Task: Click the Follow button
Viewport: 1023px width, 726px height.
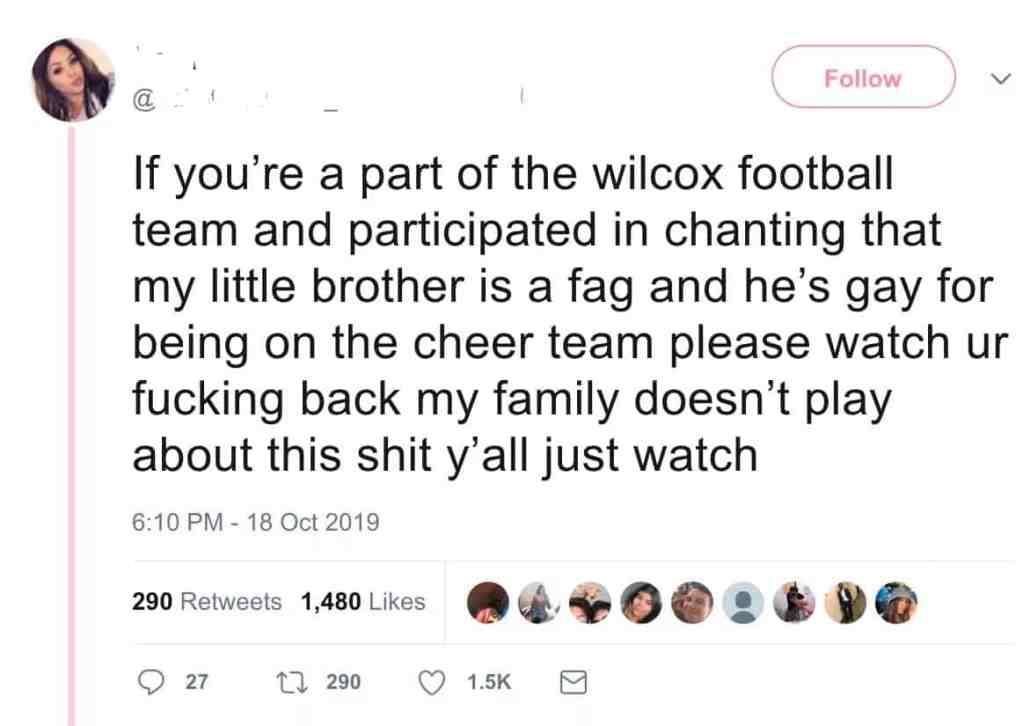Action: pos(863,77)
